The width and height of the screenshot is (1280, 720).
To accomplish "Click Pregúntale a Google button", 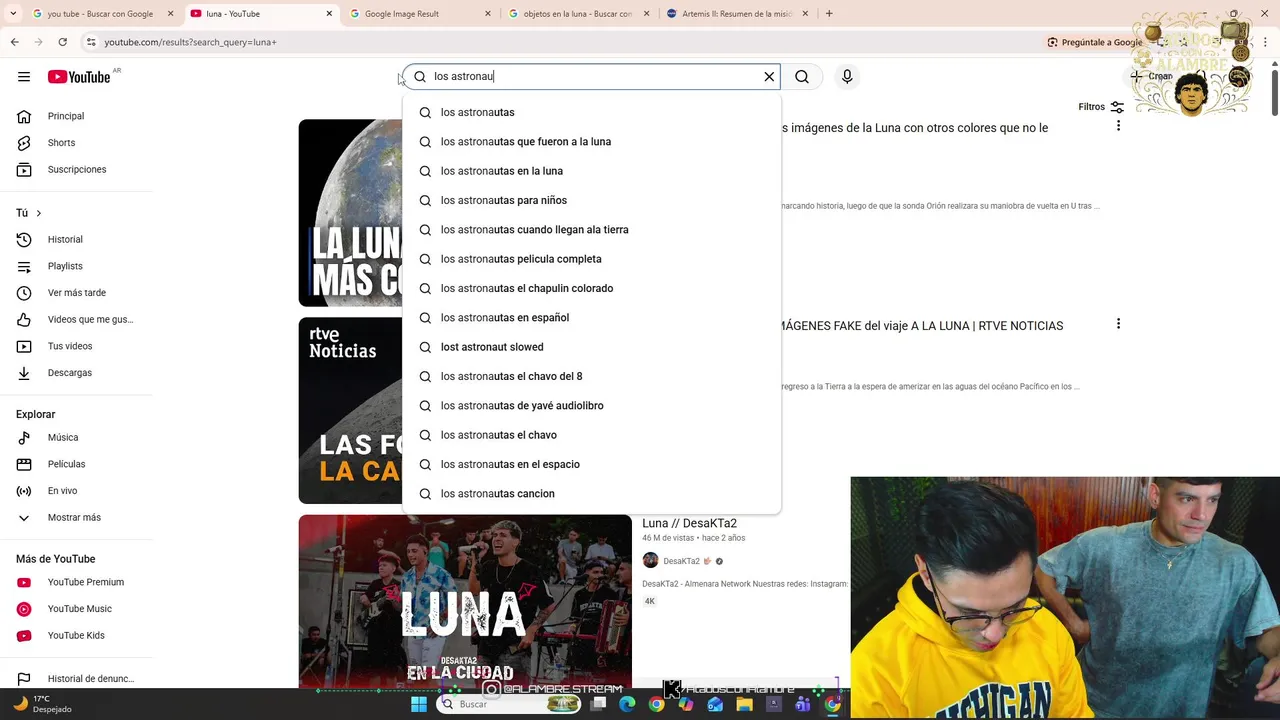I will click(x=1094, y=42).
